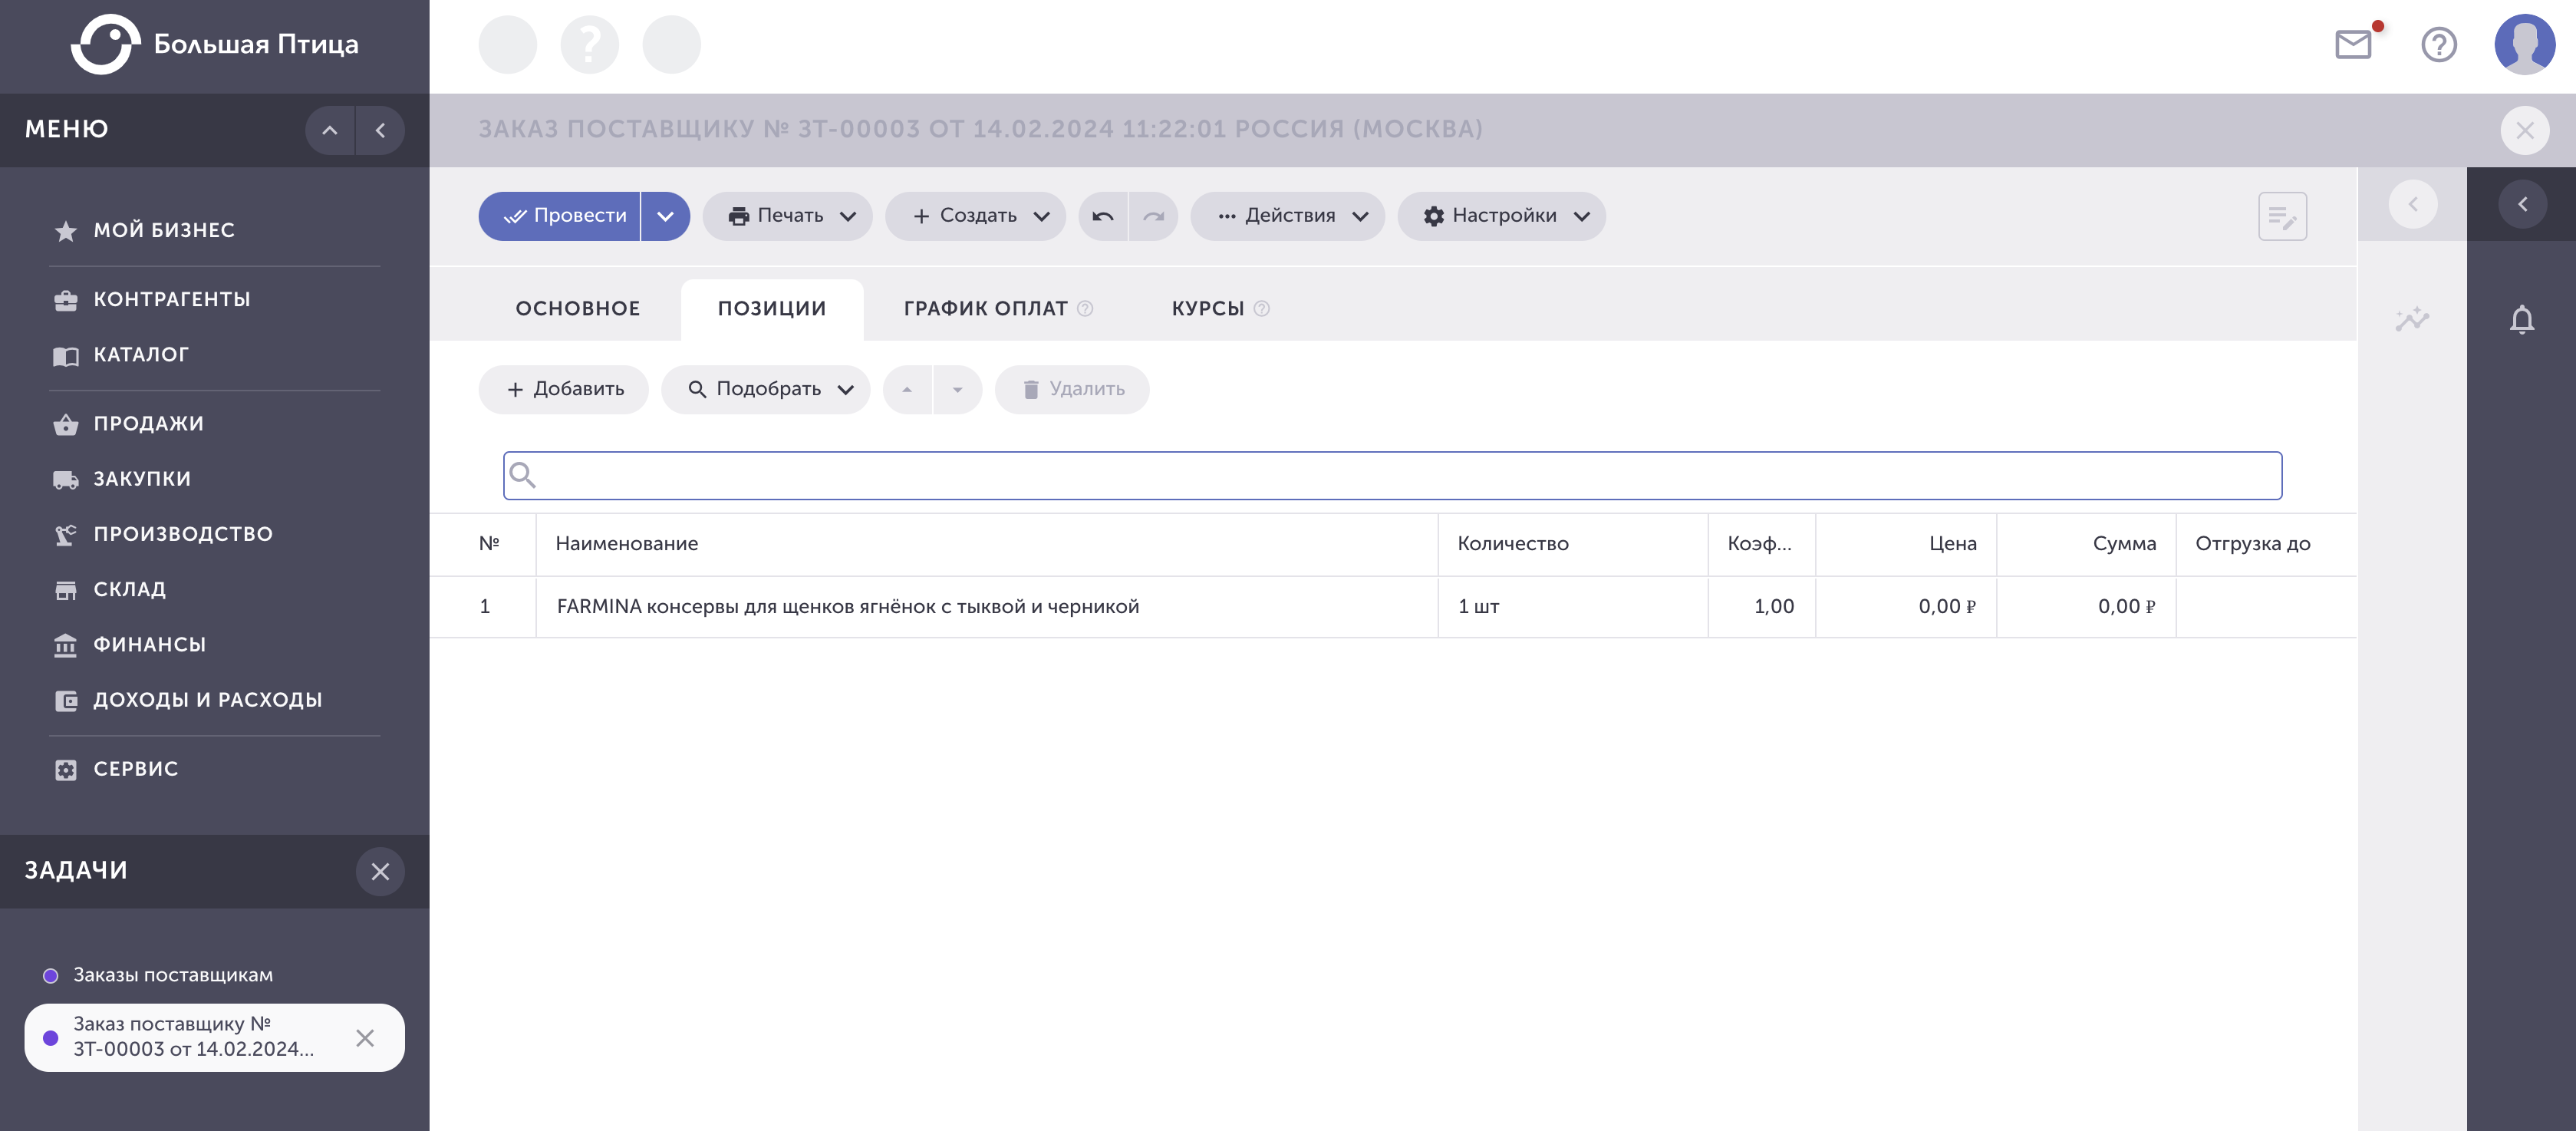Click help hint icon beside КУРСЫ
Viewport: 2576px width, 1131px height.
[x=1262, y=309]
